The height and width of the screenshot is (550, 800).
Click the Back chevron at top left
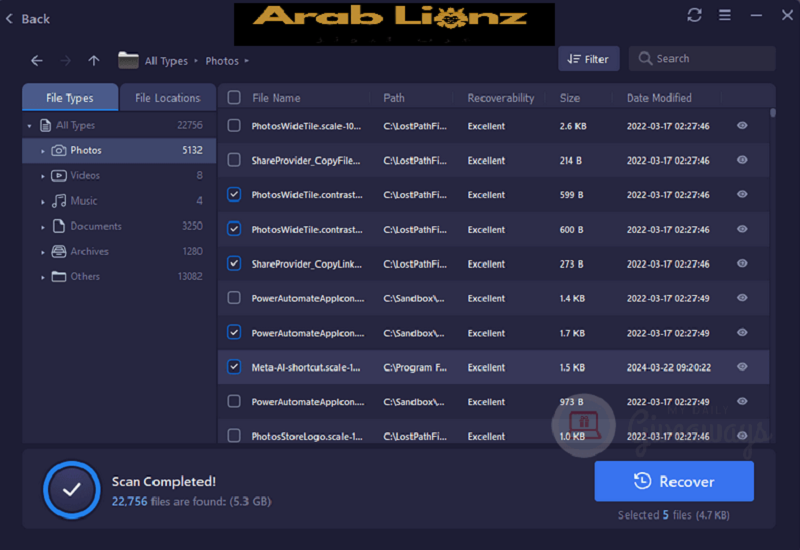tap(9, 19)
